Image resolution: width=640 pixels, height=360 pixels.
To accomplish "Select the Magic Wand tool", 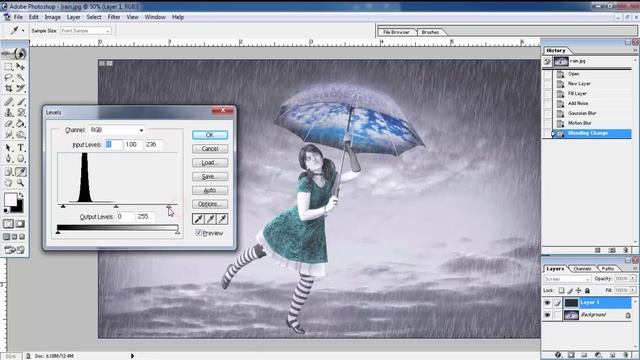I will coord(20,78).
